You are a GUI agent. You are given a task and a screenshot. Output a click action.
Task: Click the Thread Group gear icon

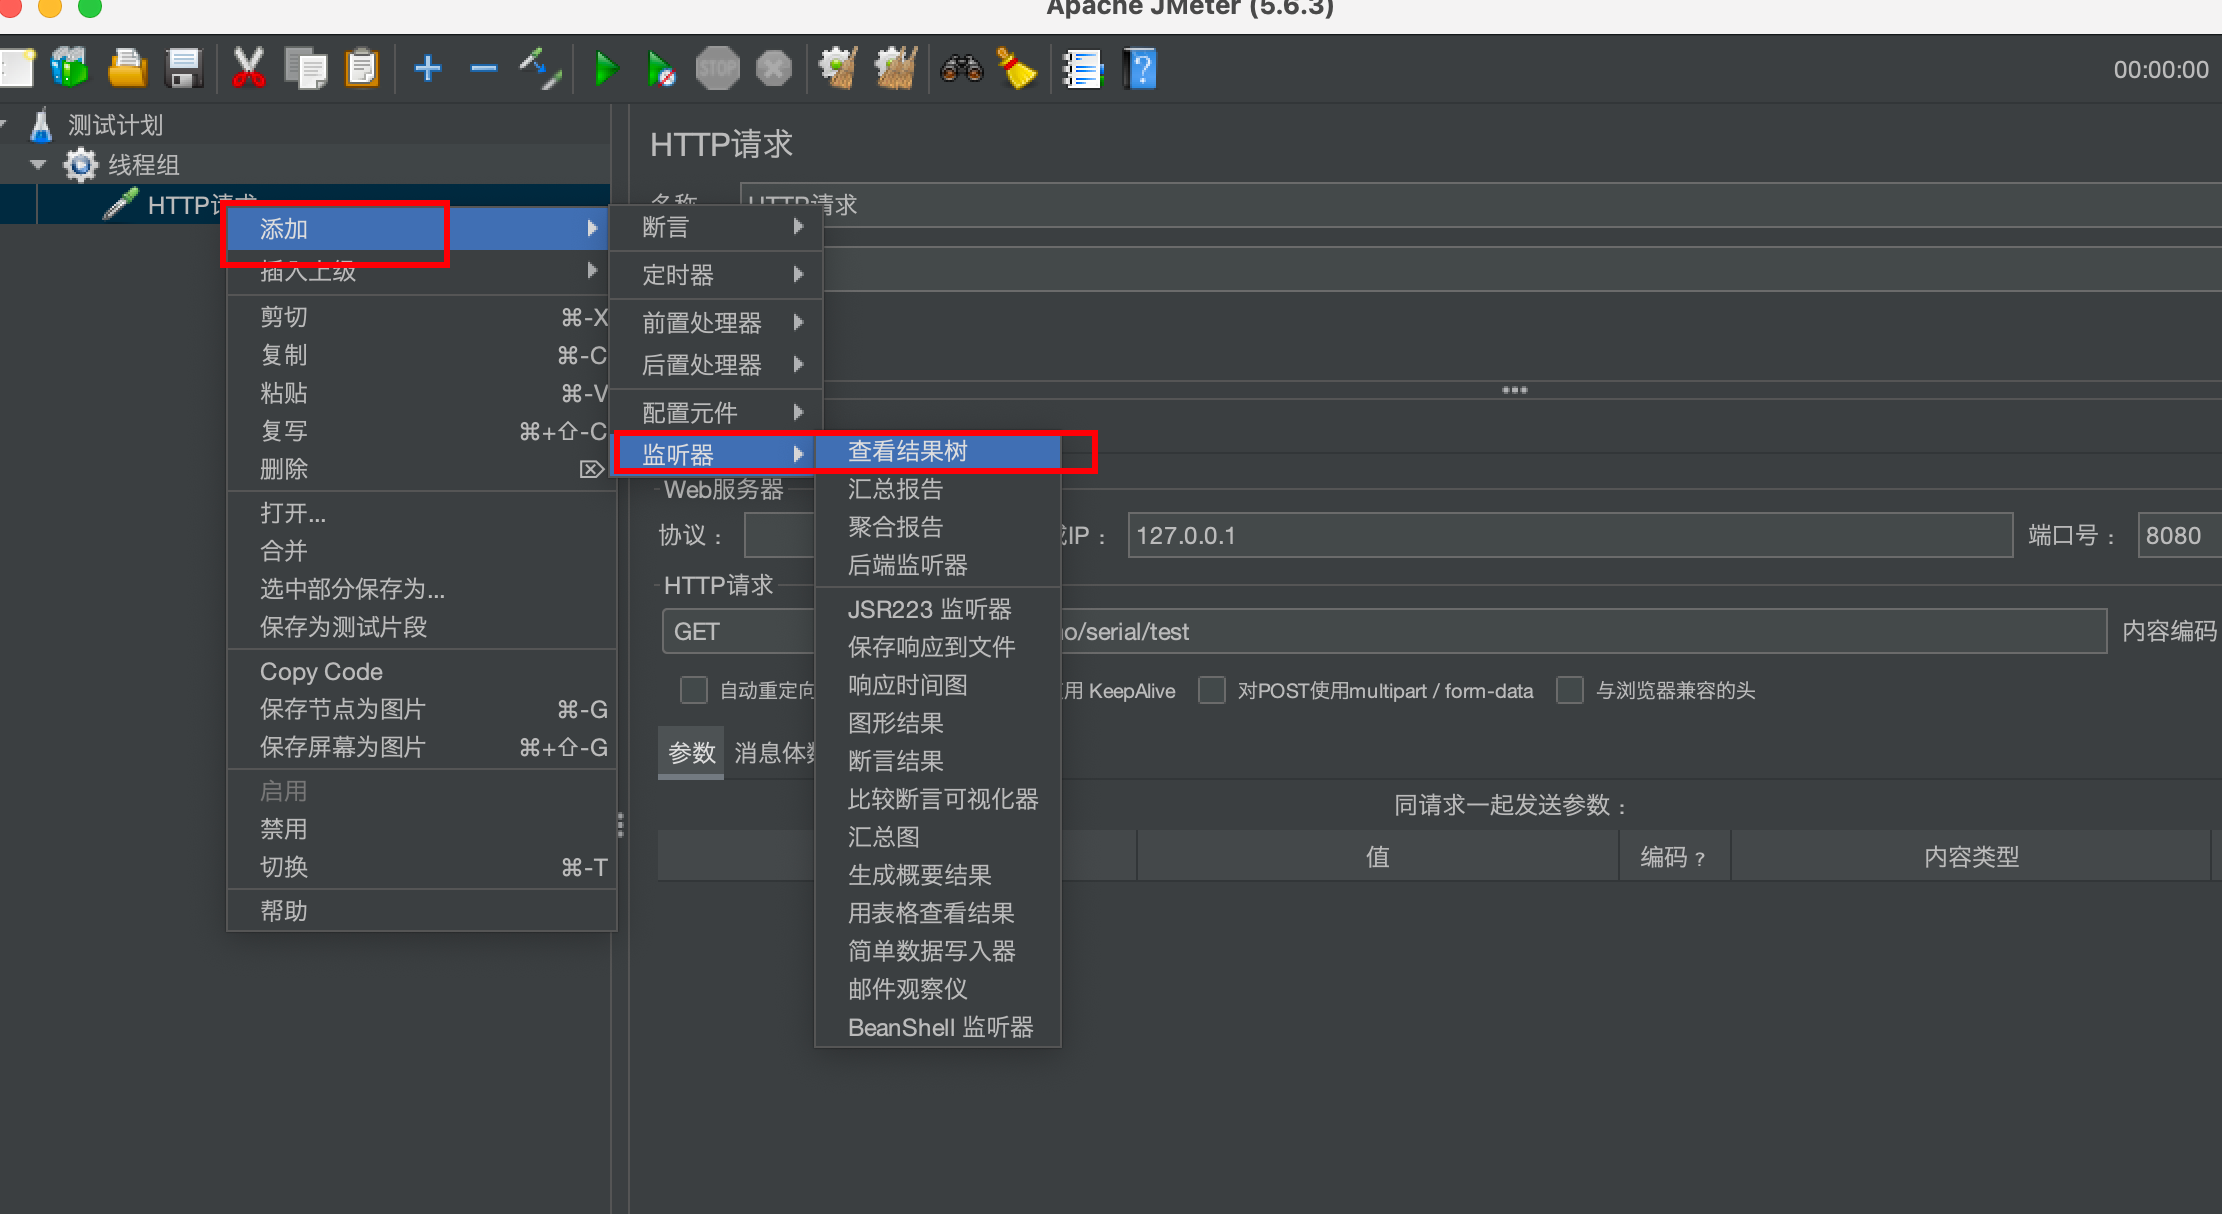click(81, 165)
